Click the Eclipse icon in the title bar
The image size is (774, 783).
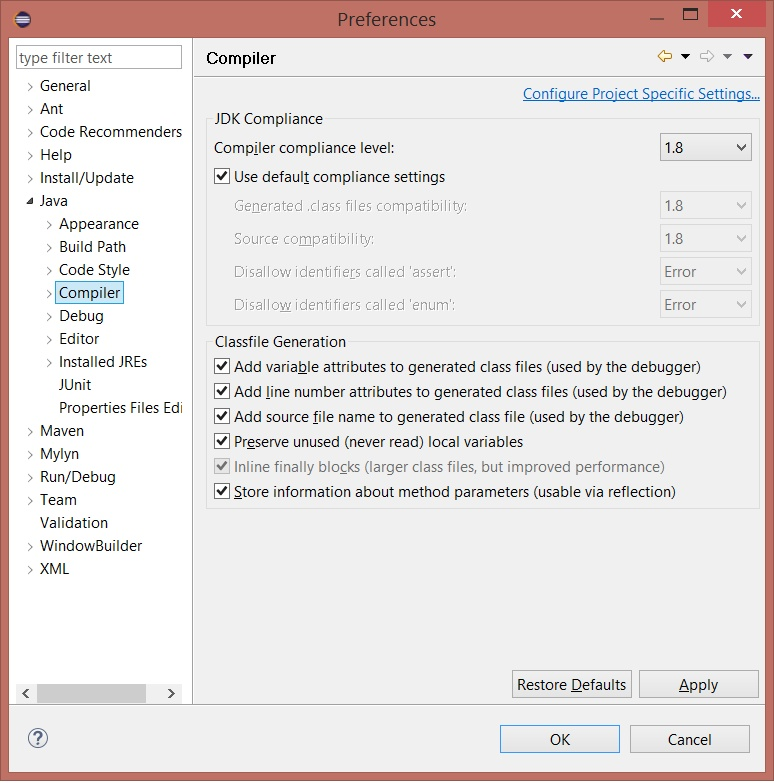pos(22,19)
